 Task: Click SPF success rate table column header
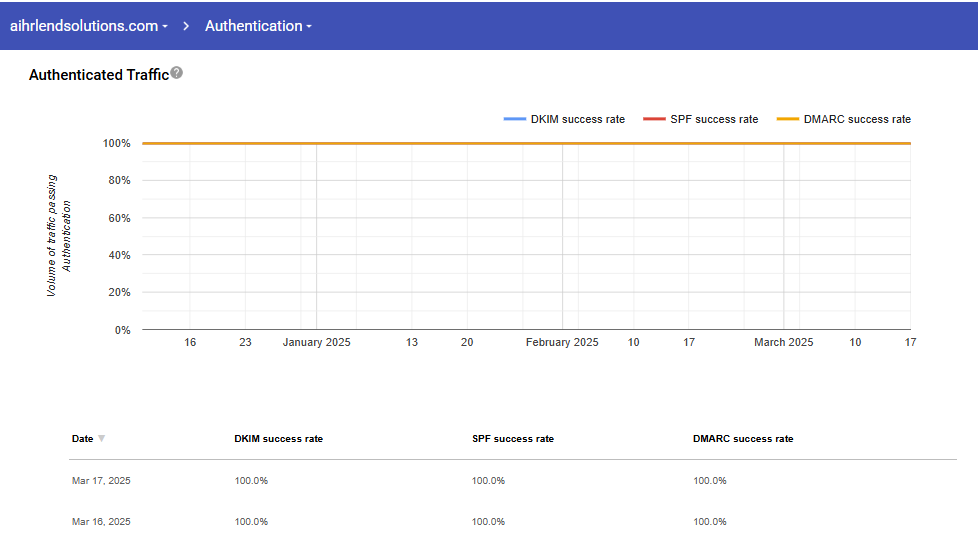pyautogui.click(x=512, y=439)
